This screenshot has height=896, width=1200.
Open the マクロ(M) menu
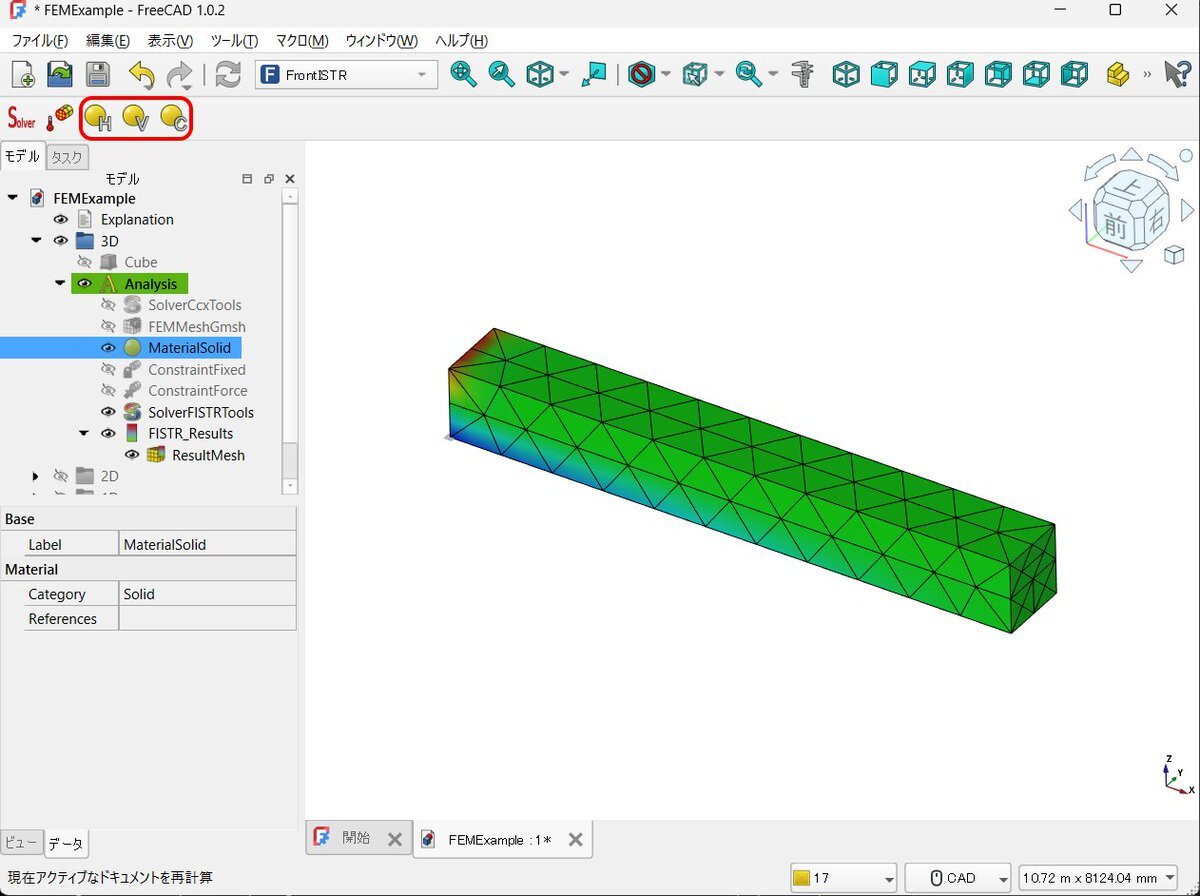301,41
